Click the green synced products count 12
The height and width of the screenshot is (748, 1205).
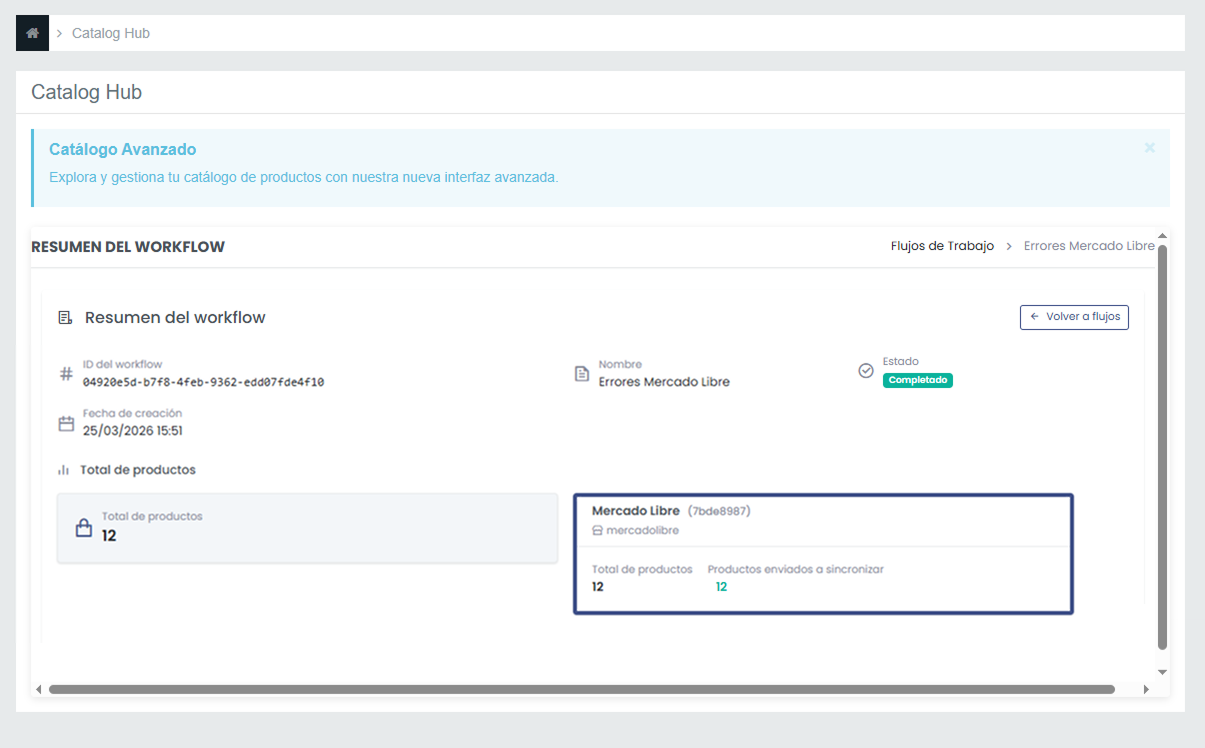(721, 587)
